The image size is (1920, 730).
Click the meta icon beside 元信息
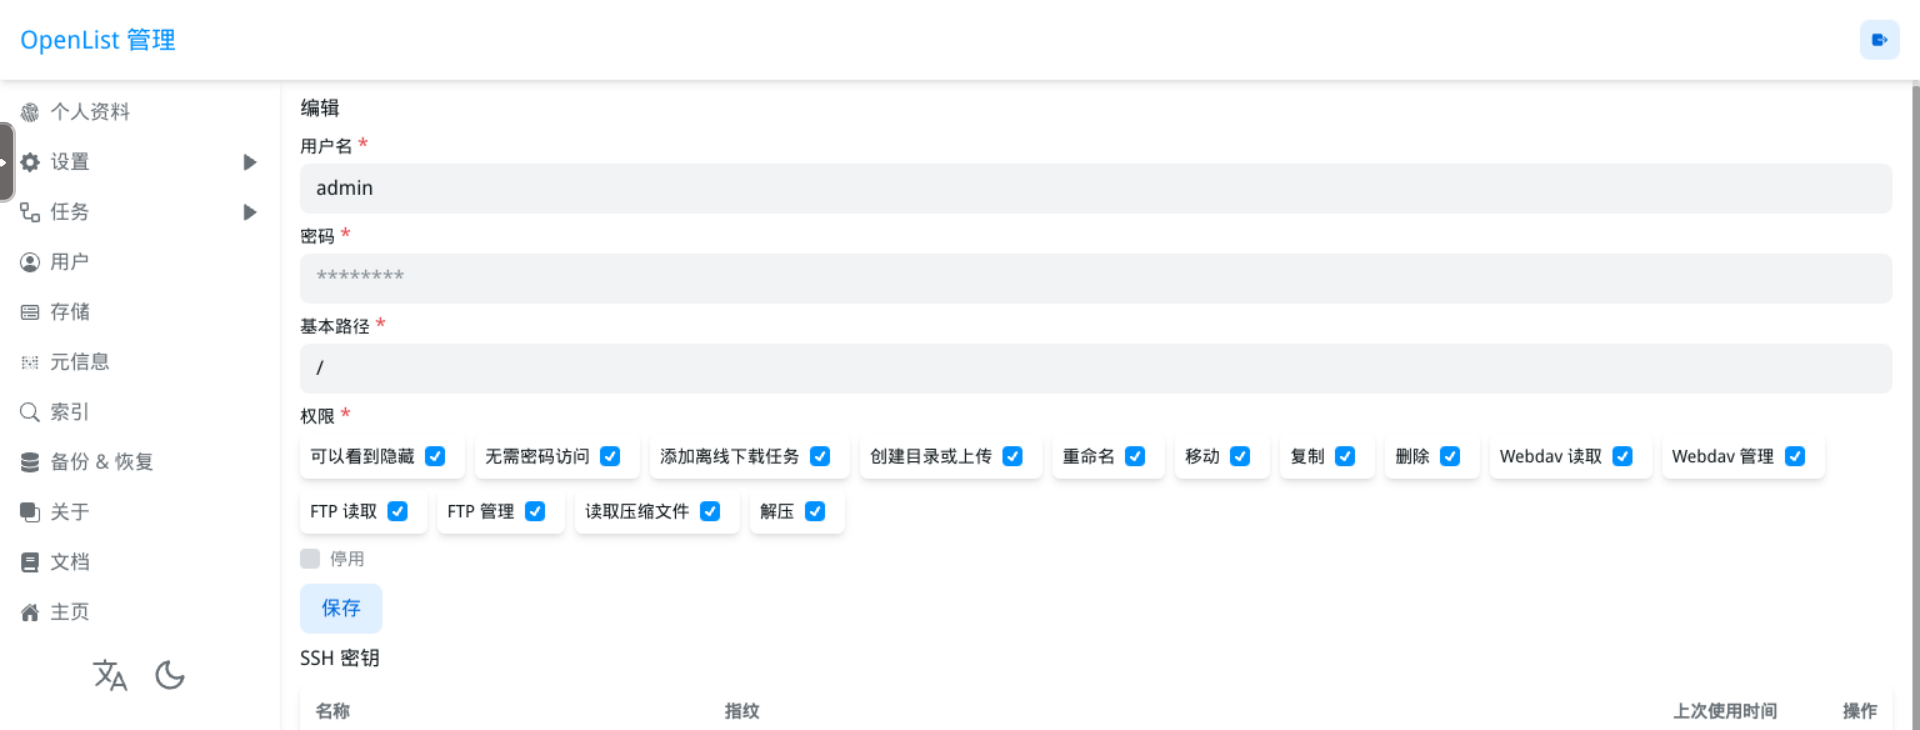pos(30,362)
